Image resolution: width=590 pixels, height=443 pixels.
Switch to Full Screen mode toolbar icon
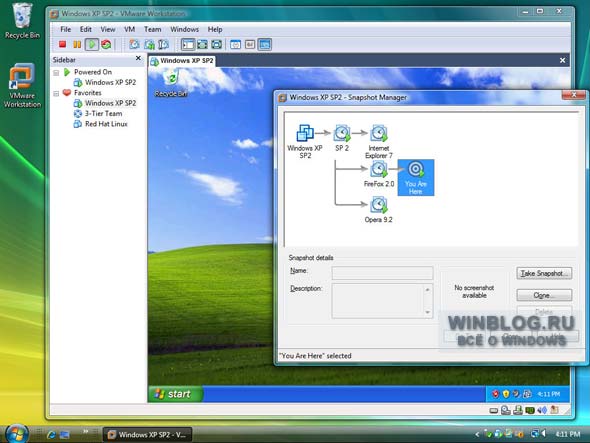tap(216, 44)
